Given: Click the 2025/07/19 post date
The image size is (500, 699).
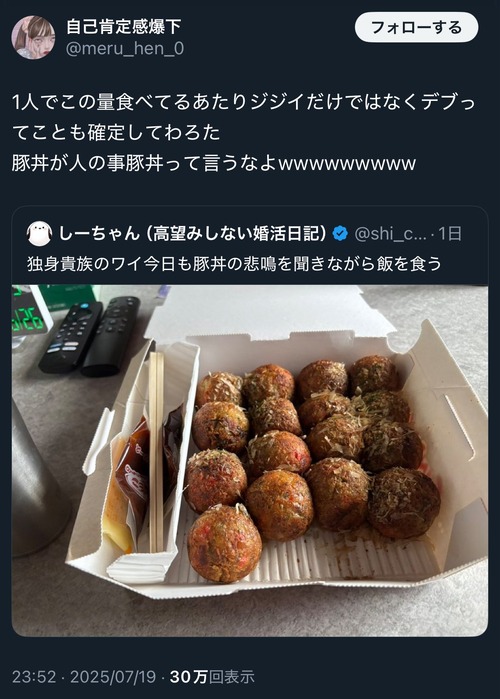Looking at the screenshot, I should pyautogui.click(x=113, y=677).
